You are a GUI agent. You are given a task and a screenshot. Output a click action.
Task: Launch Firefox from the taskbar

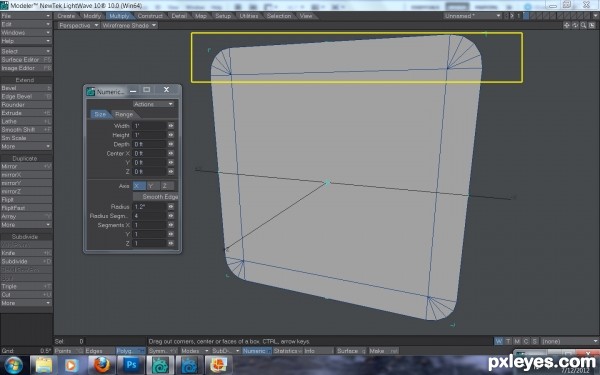coord(101,365)
